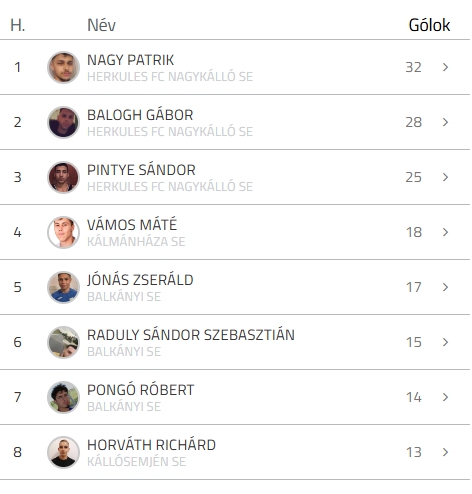Click Balogh Gábor's avatar picture
The height and width of the screenshot is (494, 472).
[x=63, y=122]
